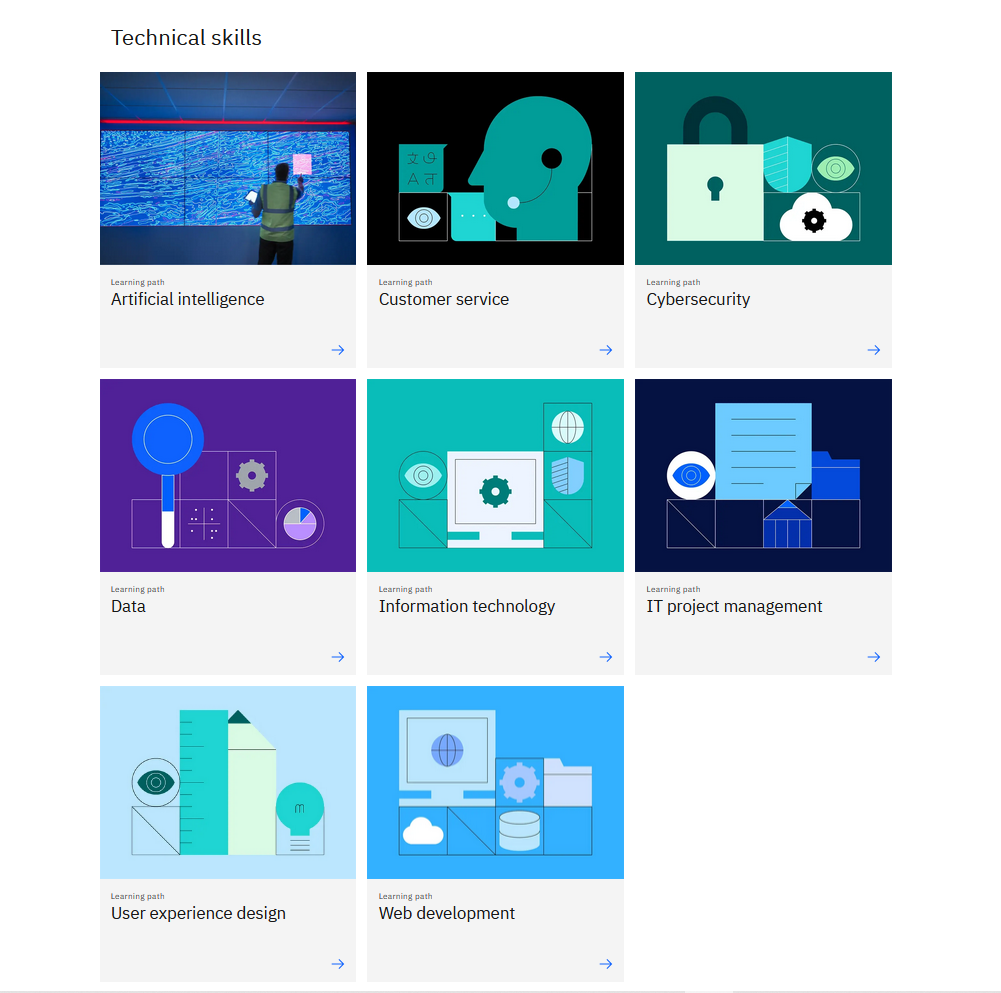Click the arrow icon on Web development card
1001x993 pixels.
pos(605,964)
